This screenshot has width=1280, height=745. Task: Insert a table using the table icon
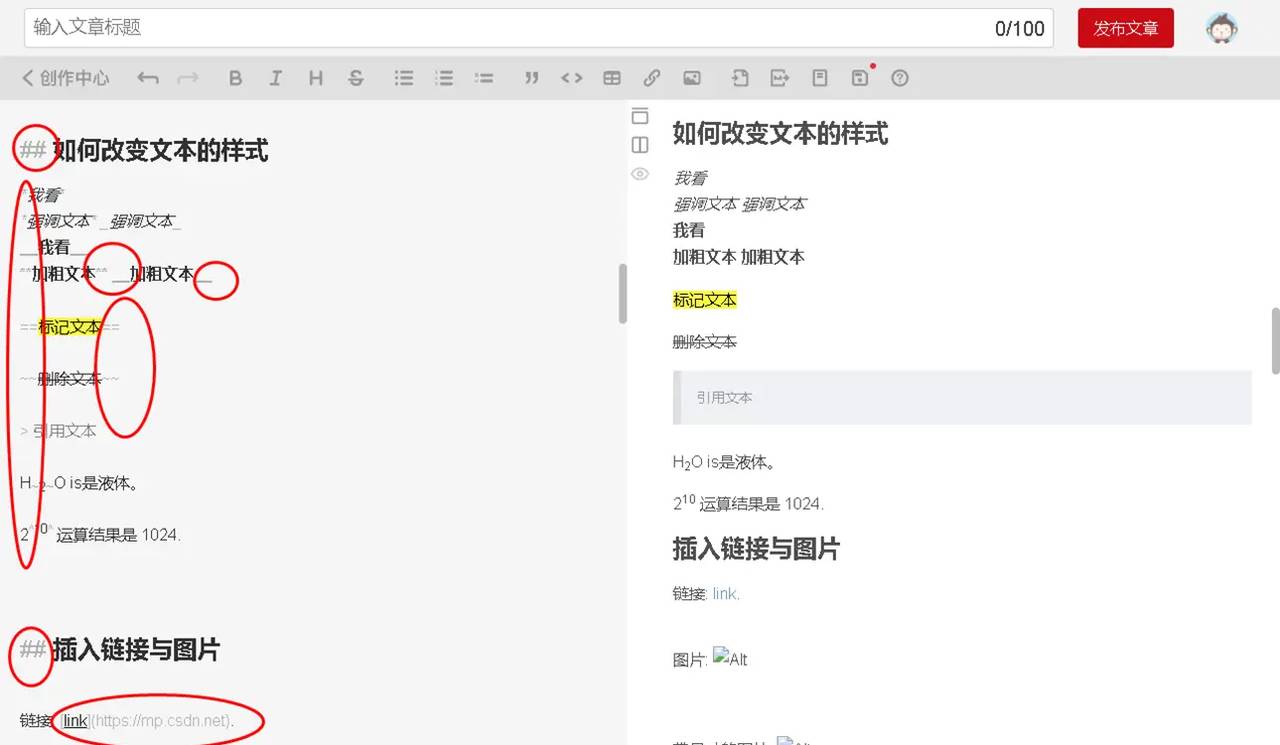pos(612,77)
